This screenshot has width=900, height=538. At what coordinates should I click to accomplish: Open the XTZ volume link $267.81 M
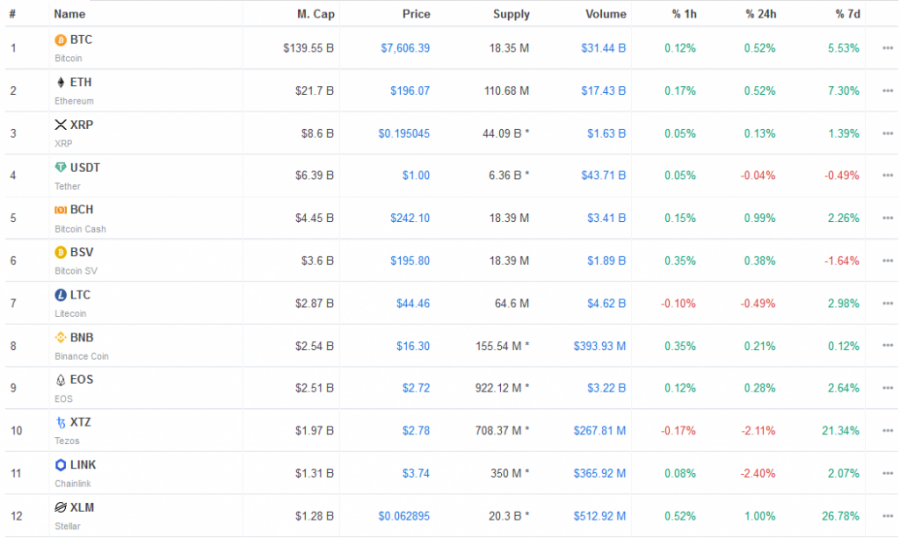pyautogui.click(x=600, y=431)
